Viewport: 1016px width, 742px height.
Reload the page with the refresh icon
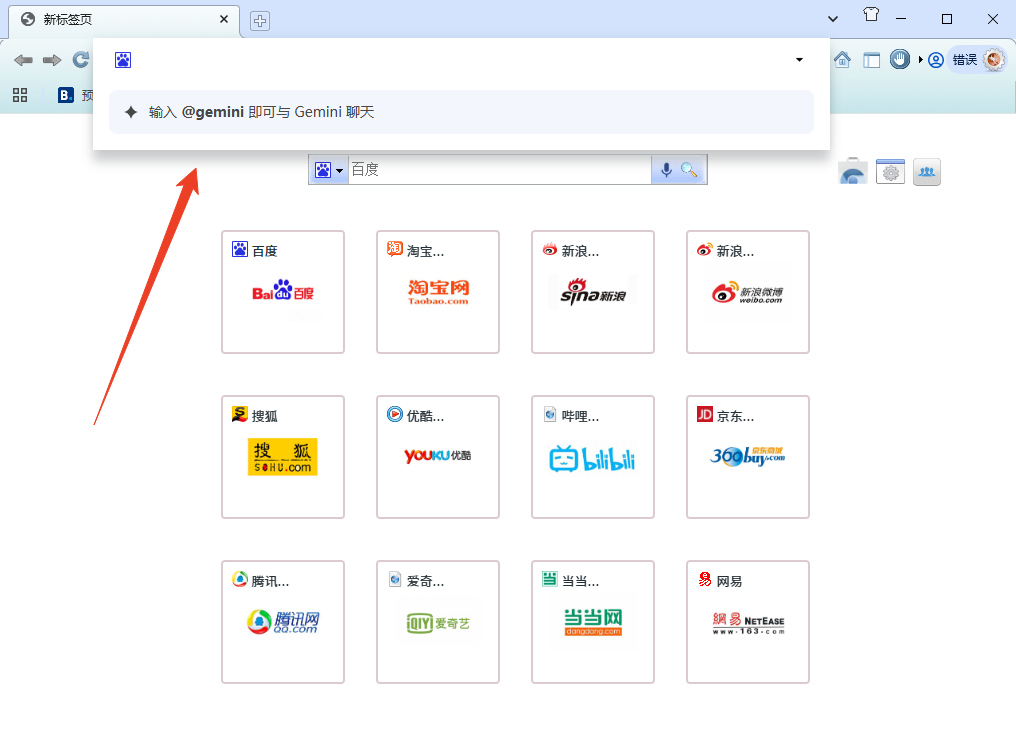[79, 58]
